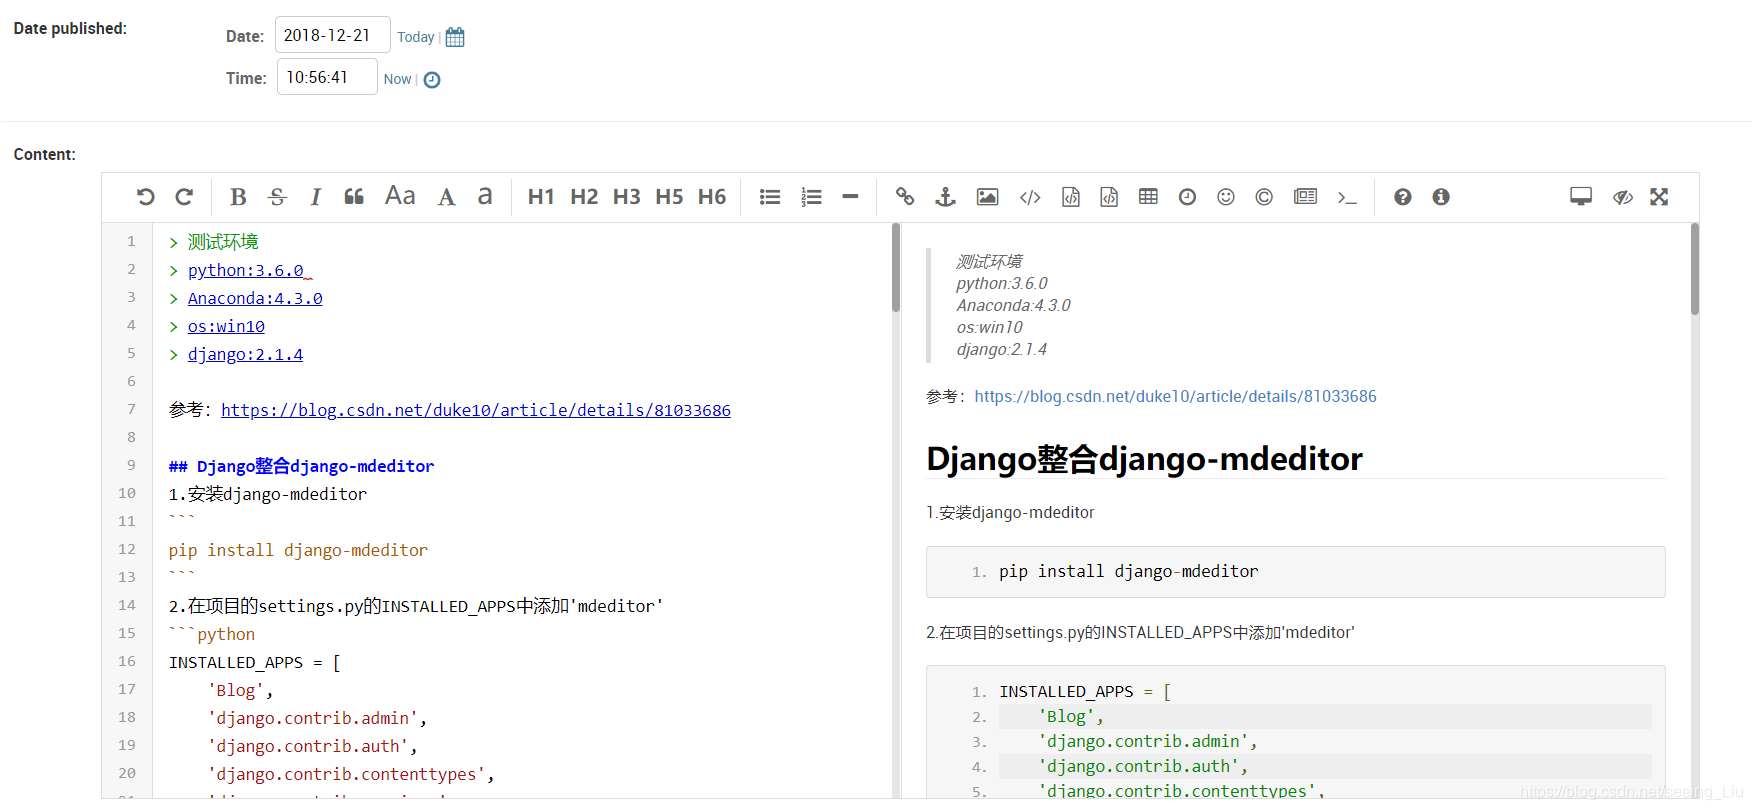Click preview pane vertical scrollbar
The width and height of the screenshot is (1752, 810).
[1695, 269]
